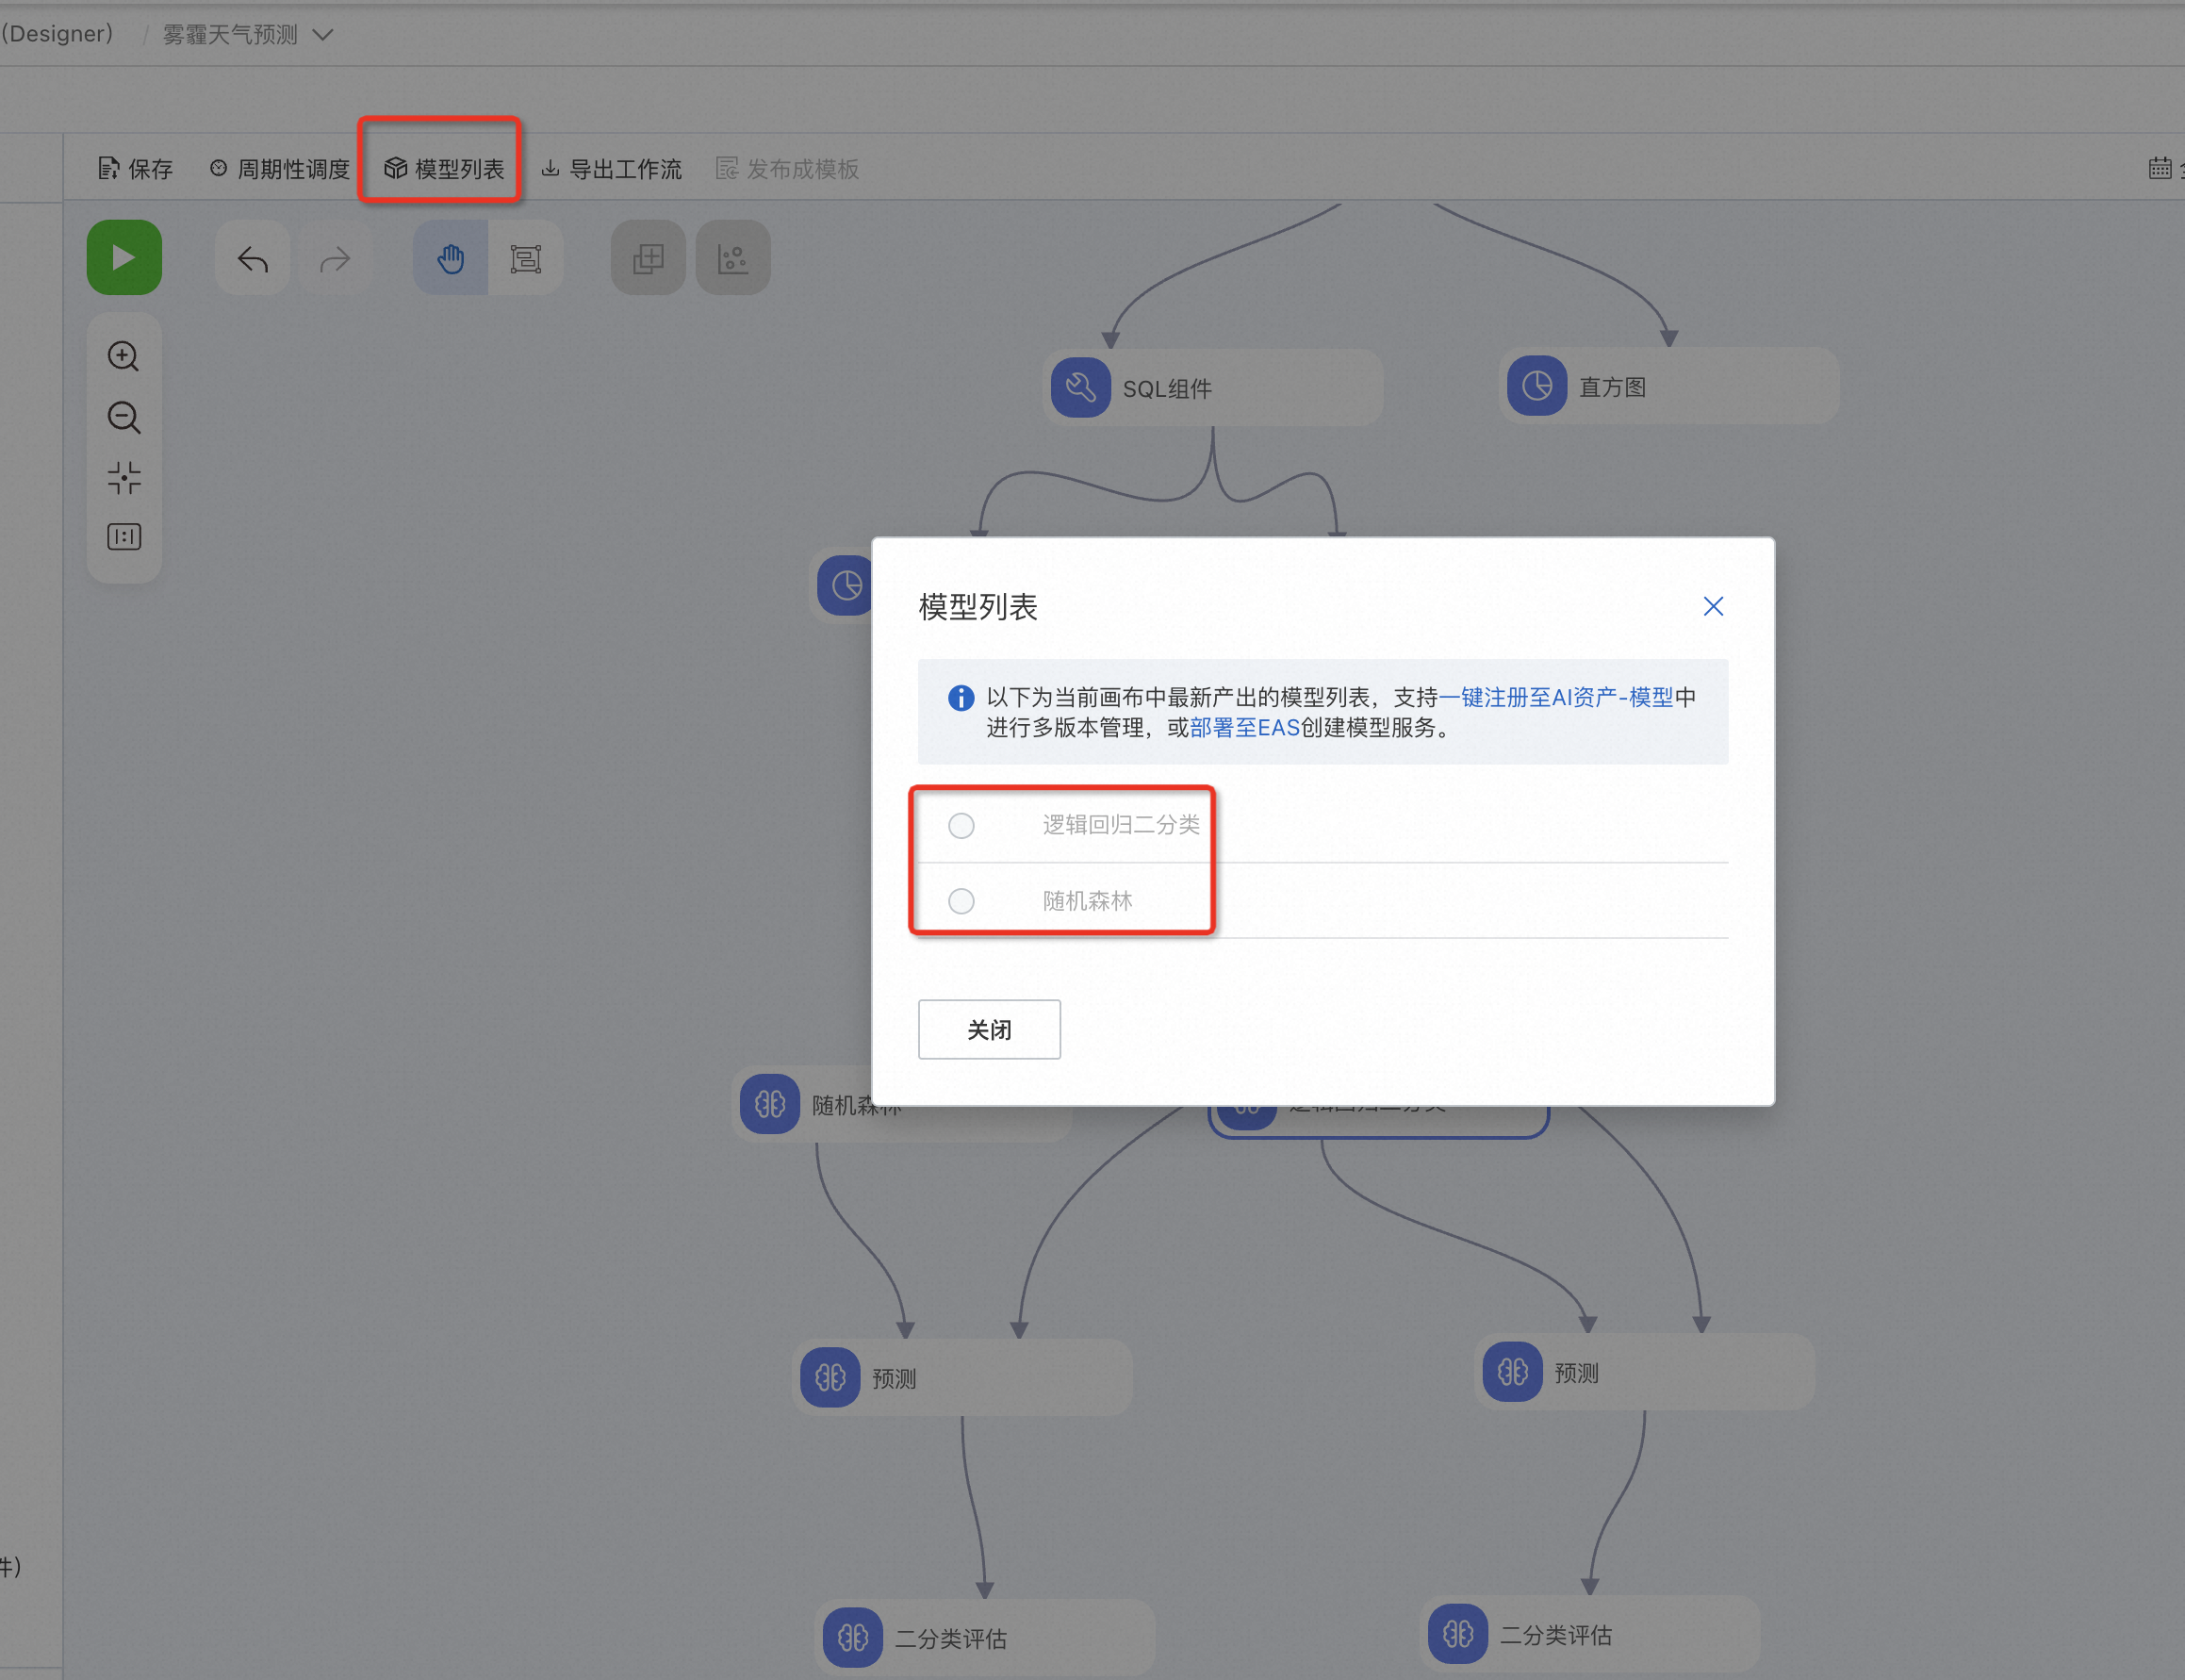
Task: Click the 逻辑回归二分类 label in the list
Action: [1121, 825]
